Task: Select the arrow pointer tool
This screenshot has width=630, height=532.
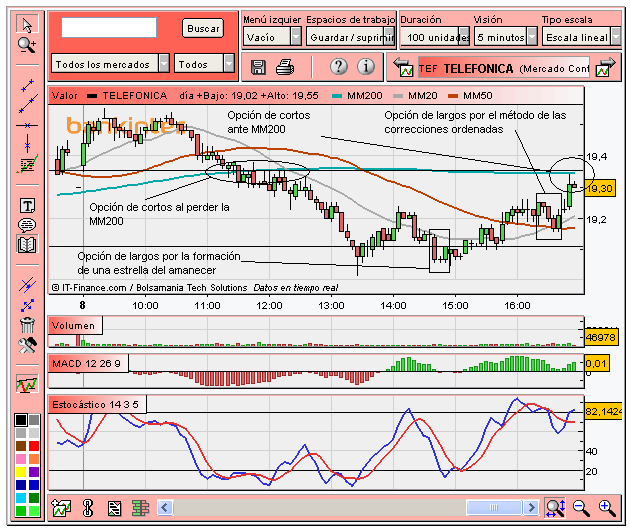Action: pos(27,25)
